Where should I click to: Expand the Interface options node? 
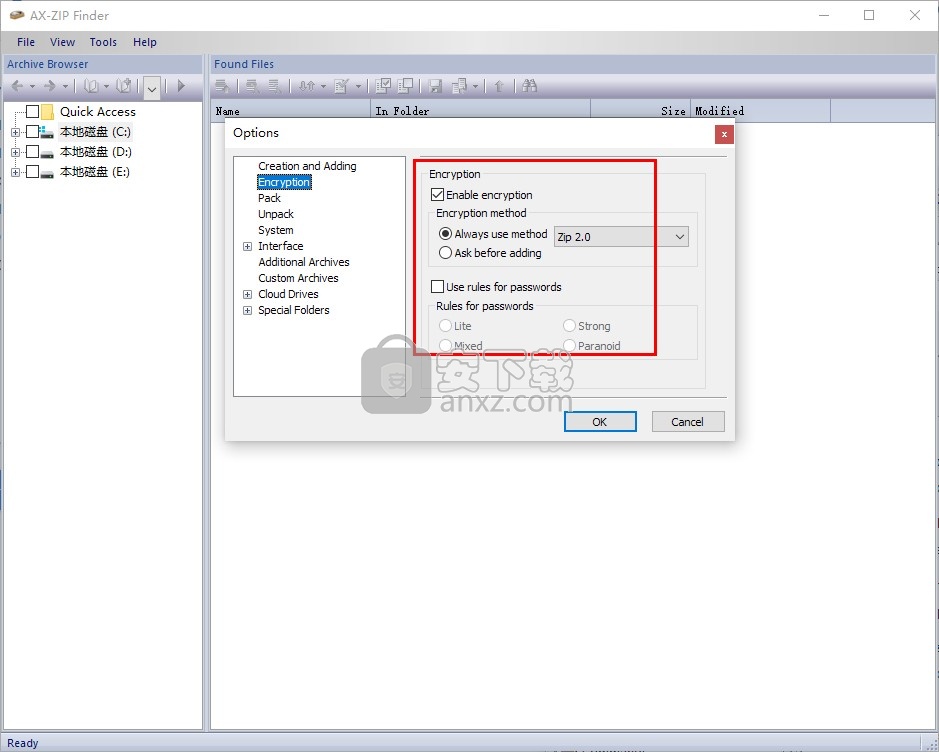247,246
